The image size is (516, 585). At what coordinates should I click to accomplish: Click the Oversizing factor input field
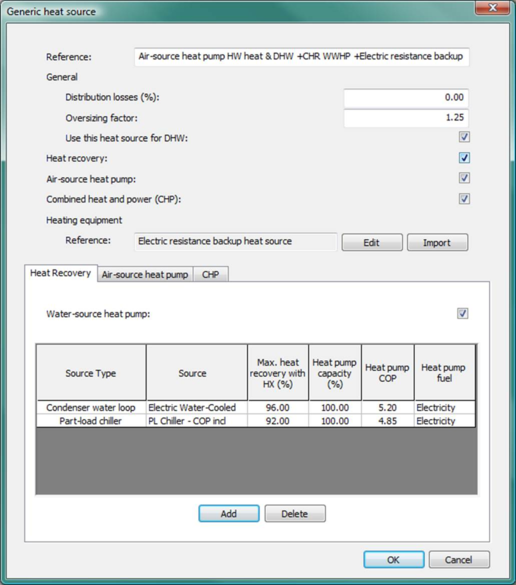point(406,118)
